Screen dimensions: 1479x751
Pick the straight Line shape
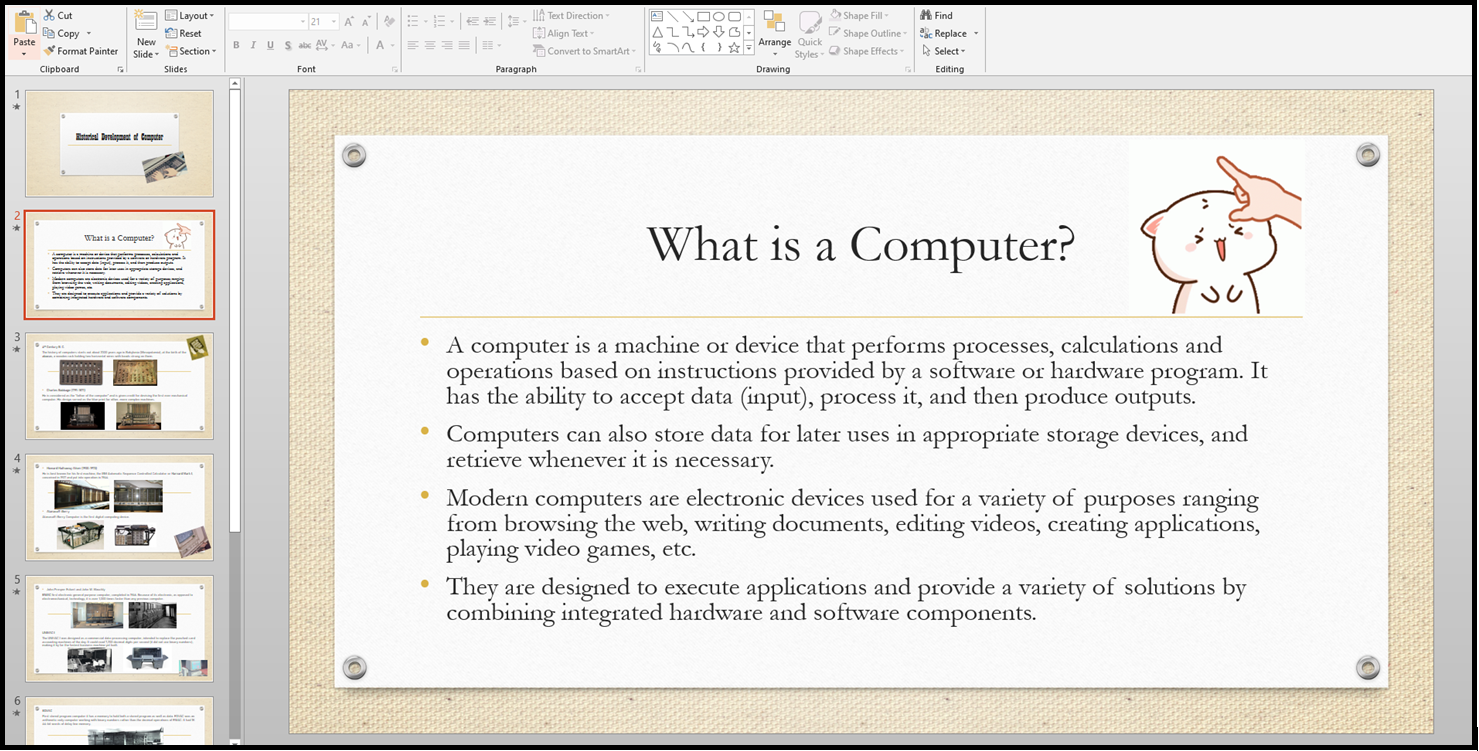(x=673, y=16)
